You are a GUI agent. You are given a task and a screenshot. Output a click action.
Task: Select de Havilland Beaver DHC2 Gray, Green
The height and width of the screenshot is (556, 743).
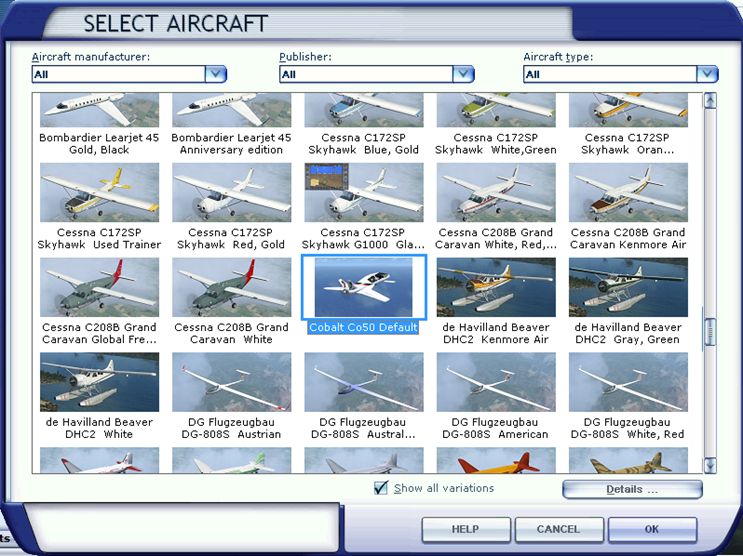(x=628, y=287)
